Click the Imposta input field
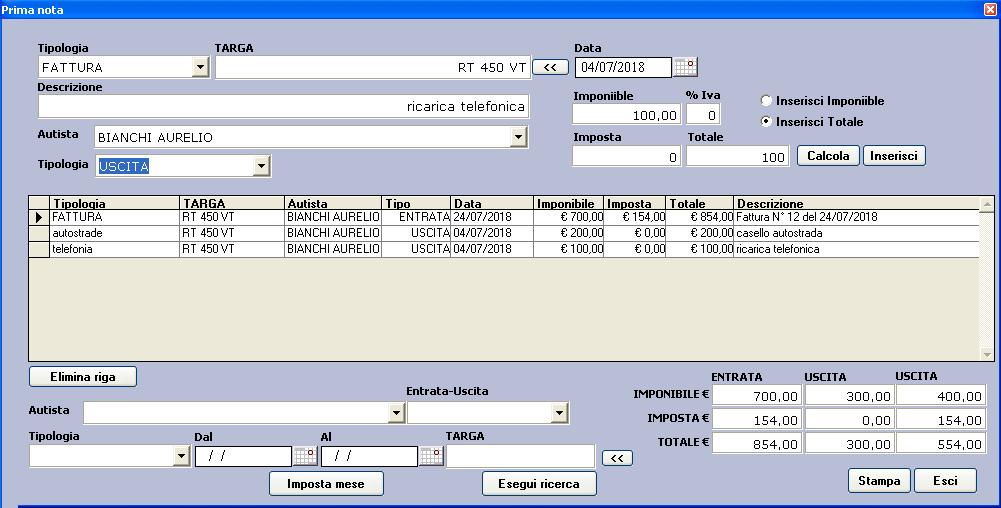Screen dimensions: 1001x508 (x=627, y=156)
